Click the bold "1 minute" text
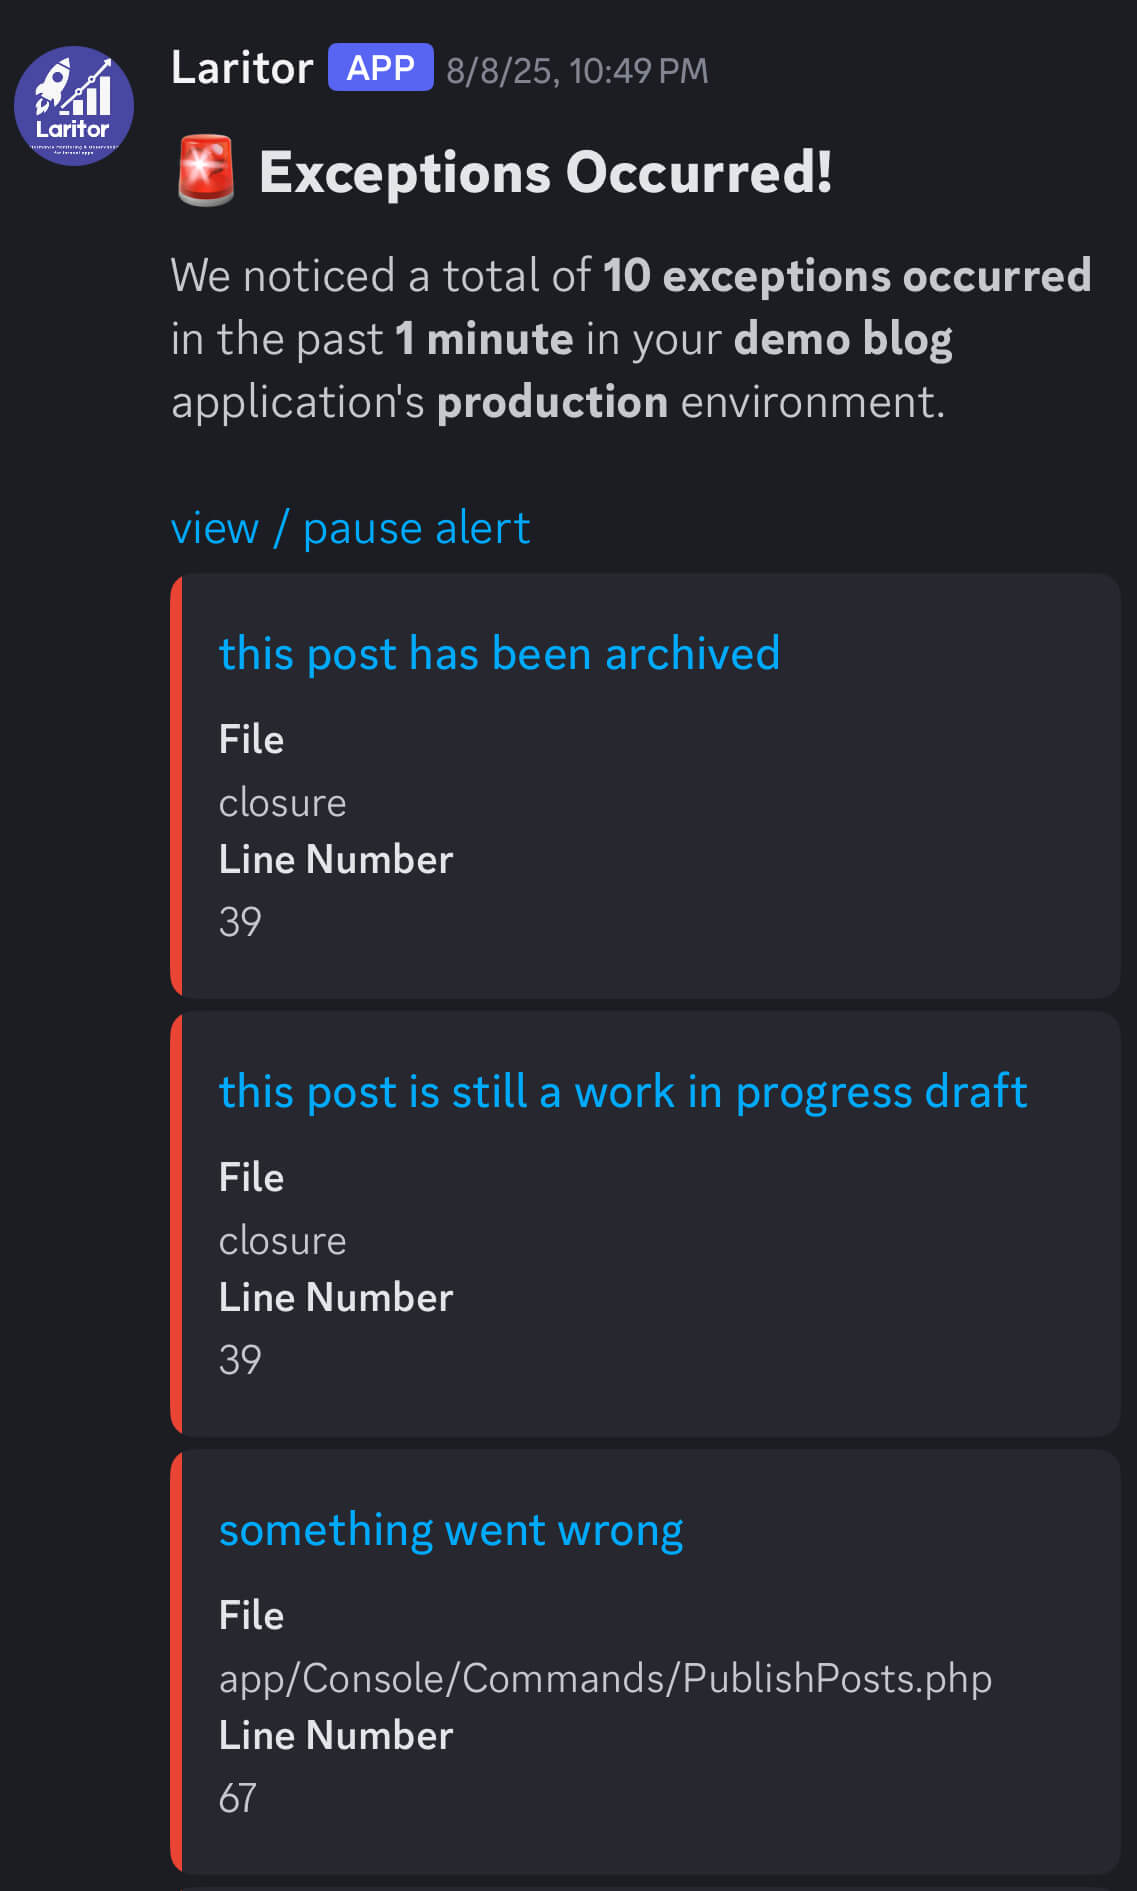1137x1891 pixels. (484, 339)
